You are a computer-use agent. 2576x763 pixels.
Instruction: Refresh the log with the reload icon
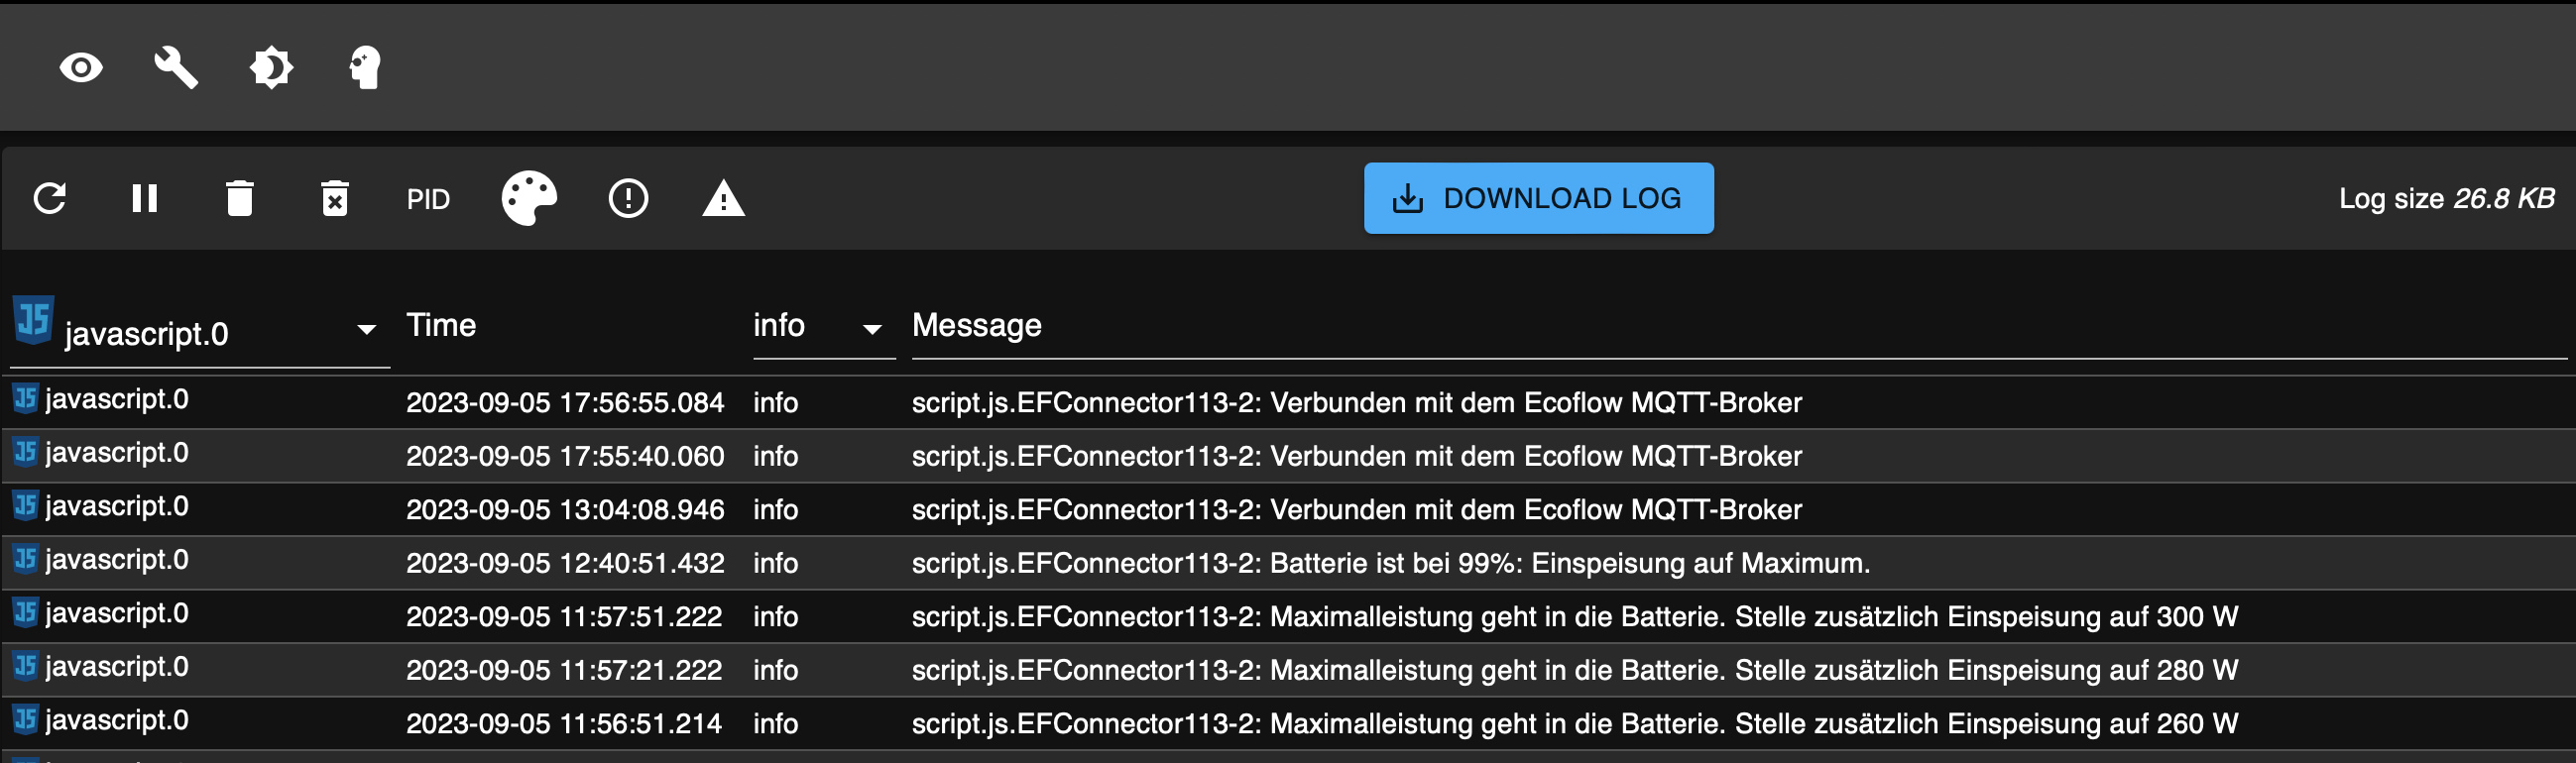click(50, 198)
